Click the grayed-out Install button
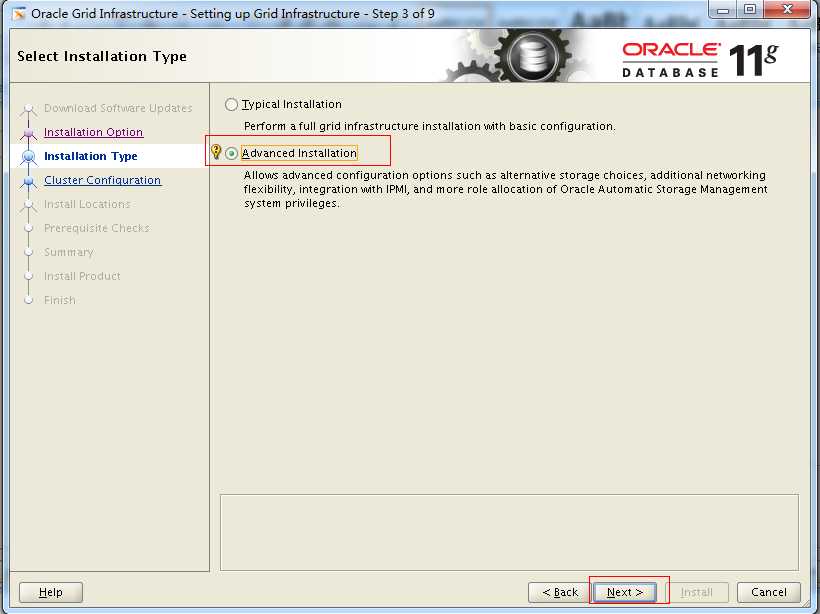The width and height of the screenshot is (820, 614). point(697,592)
